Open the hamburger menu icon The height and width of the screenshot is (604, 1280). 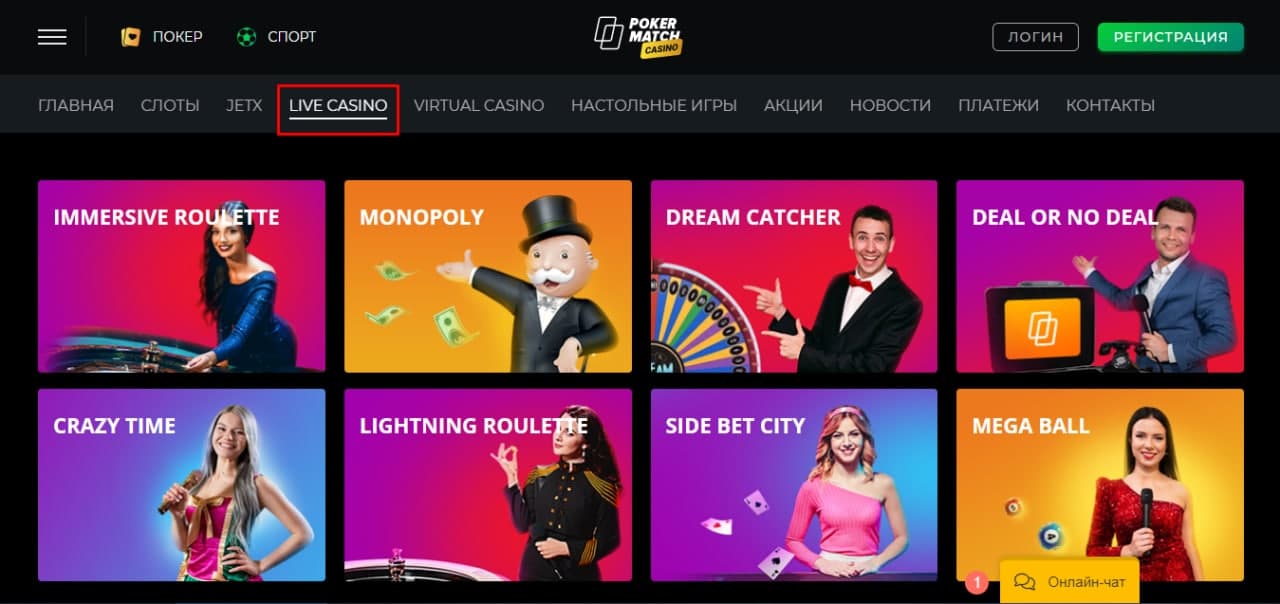click(x=52, y=37)
